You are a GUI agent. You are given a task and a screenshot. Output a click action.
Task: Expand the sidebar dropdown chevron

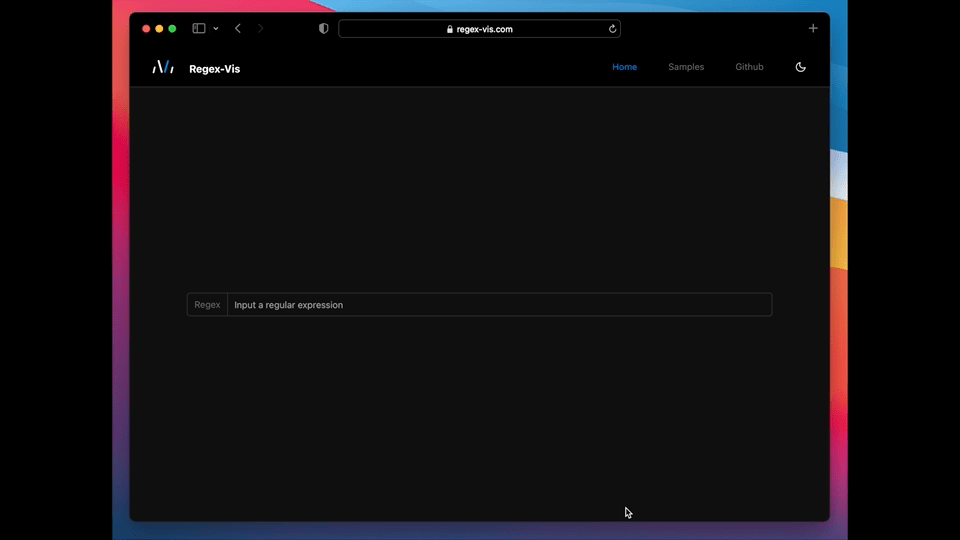[x=216, y=29]
